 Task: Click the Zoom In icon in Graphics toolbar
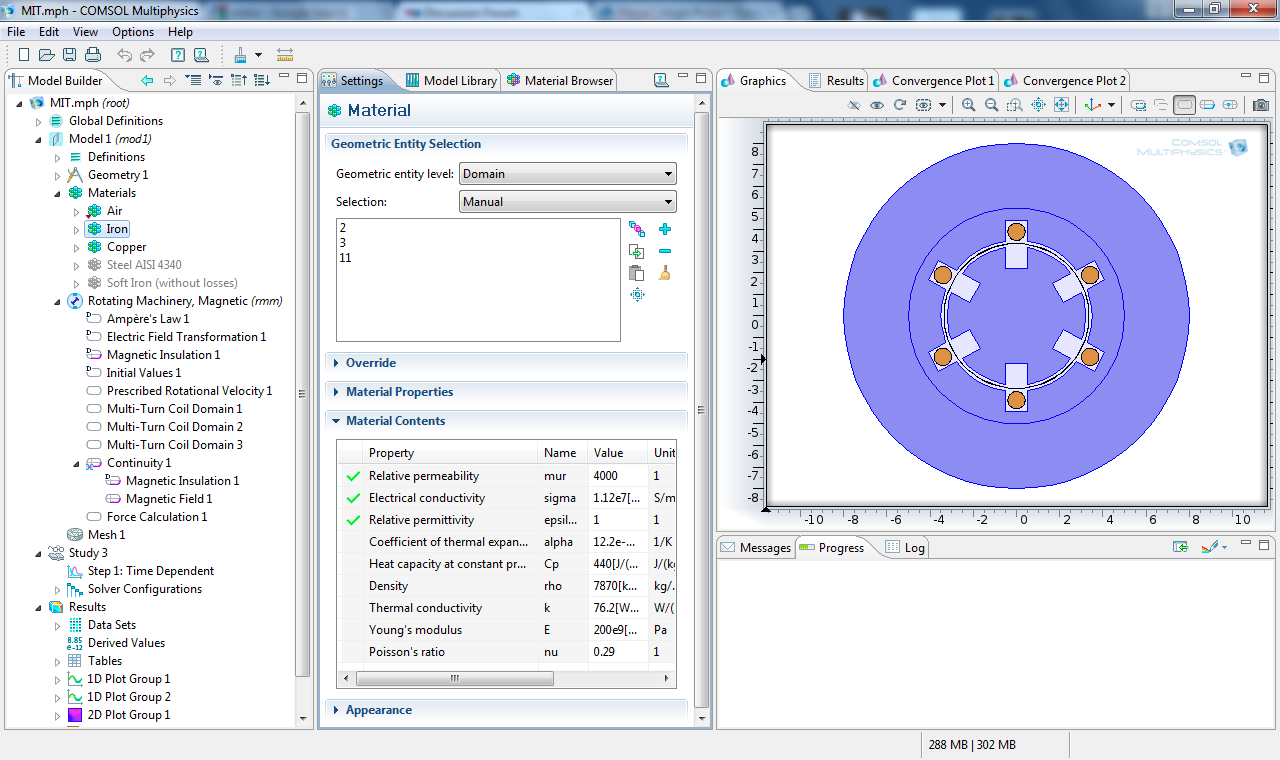pyautogui.click(x=968, y=105)
